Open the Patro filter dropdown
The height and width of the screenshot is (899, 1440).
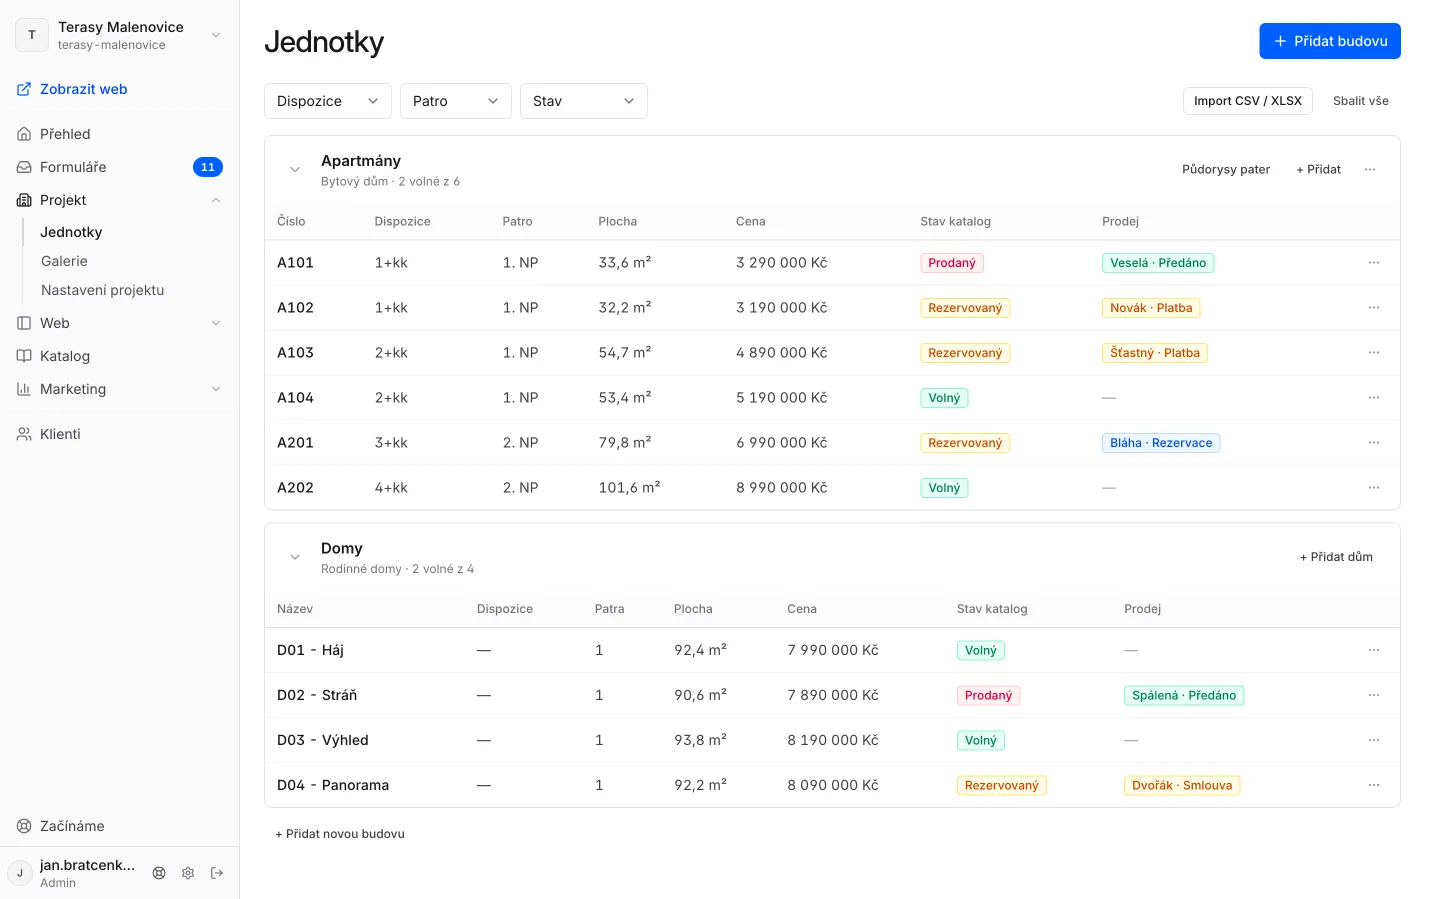click(456, 101)
